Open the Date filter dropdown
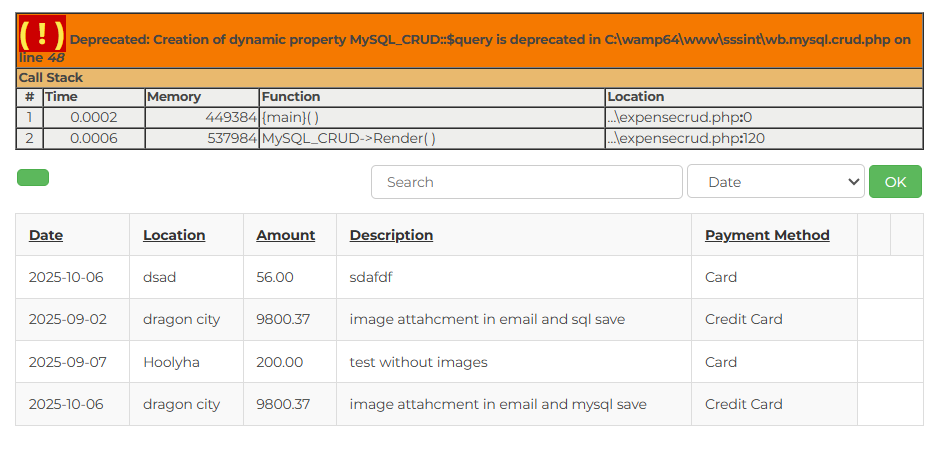This screenshot has width=940, height=453. pyautogui.click(x=775, y=182)
